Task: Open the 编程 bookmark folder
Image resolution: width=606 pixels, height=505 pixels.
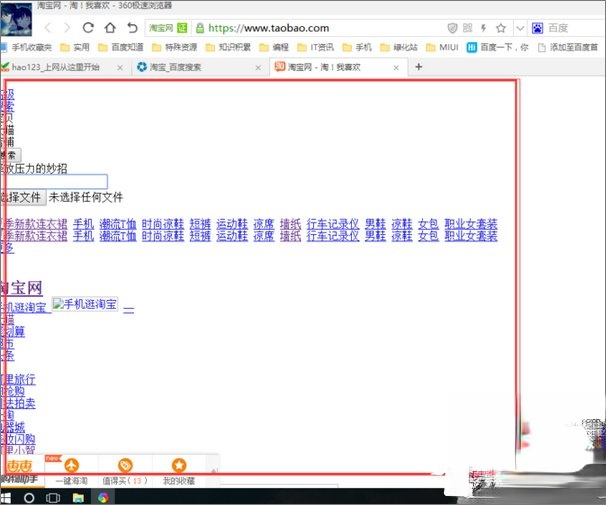Action: (274, 48)
